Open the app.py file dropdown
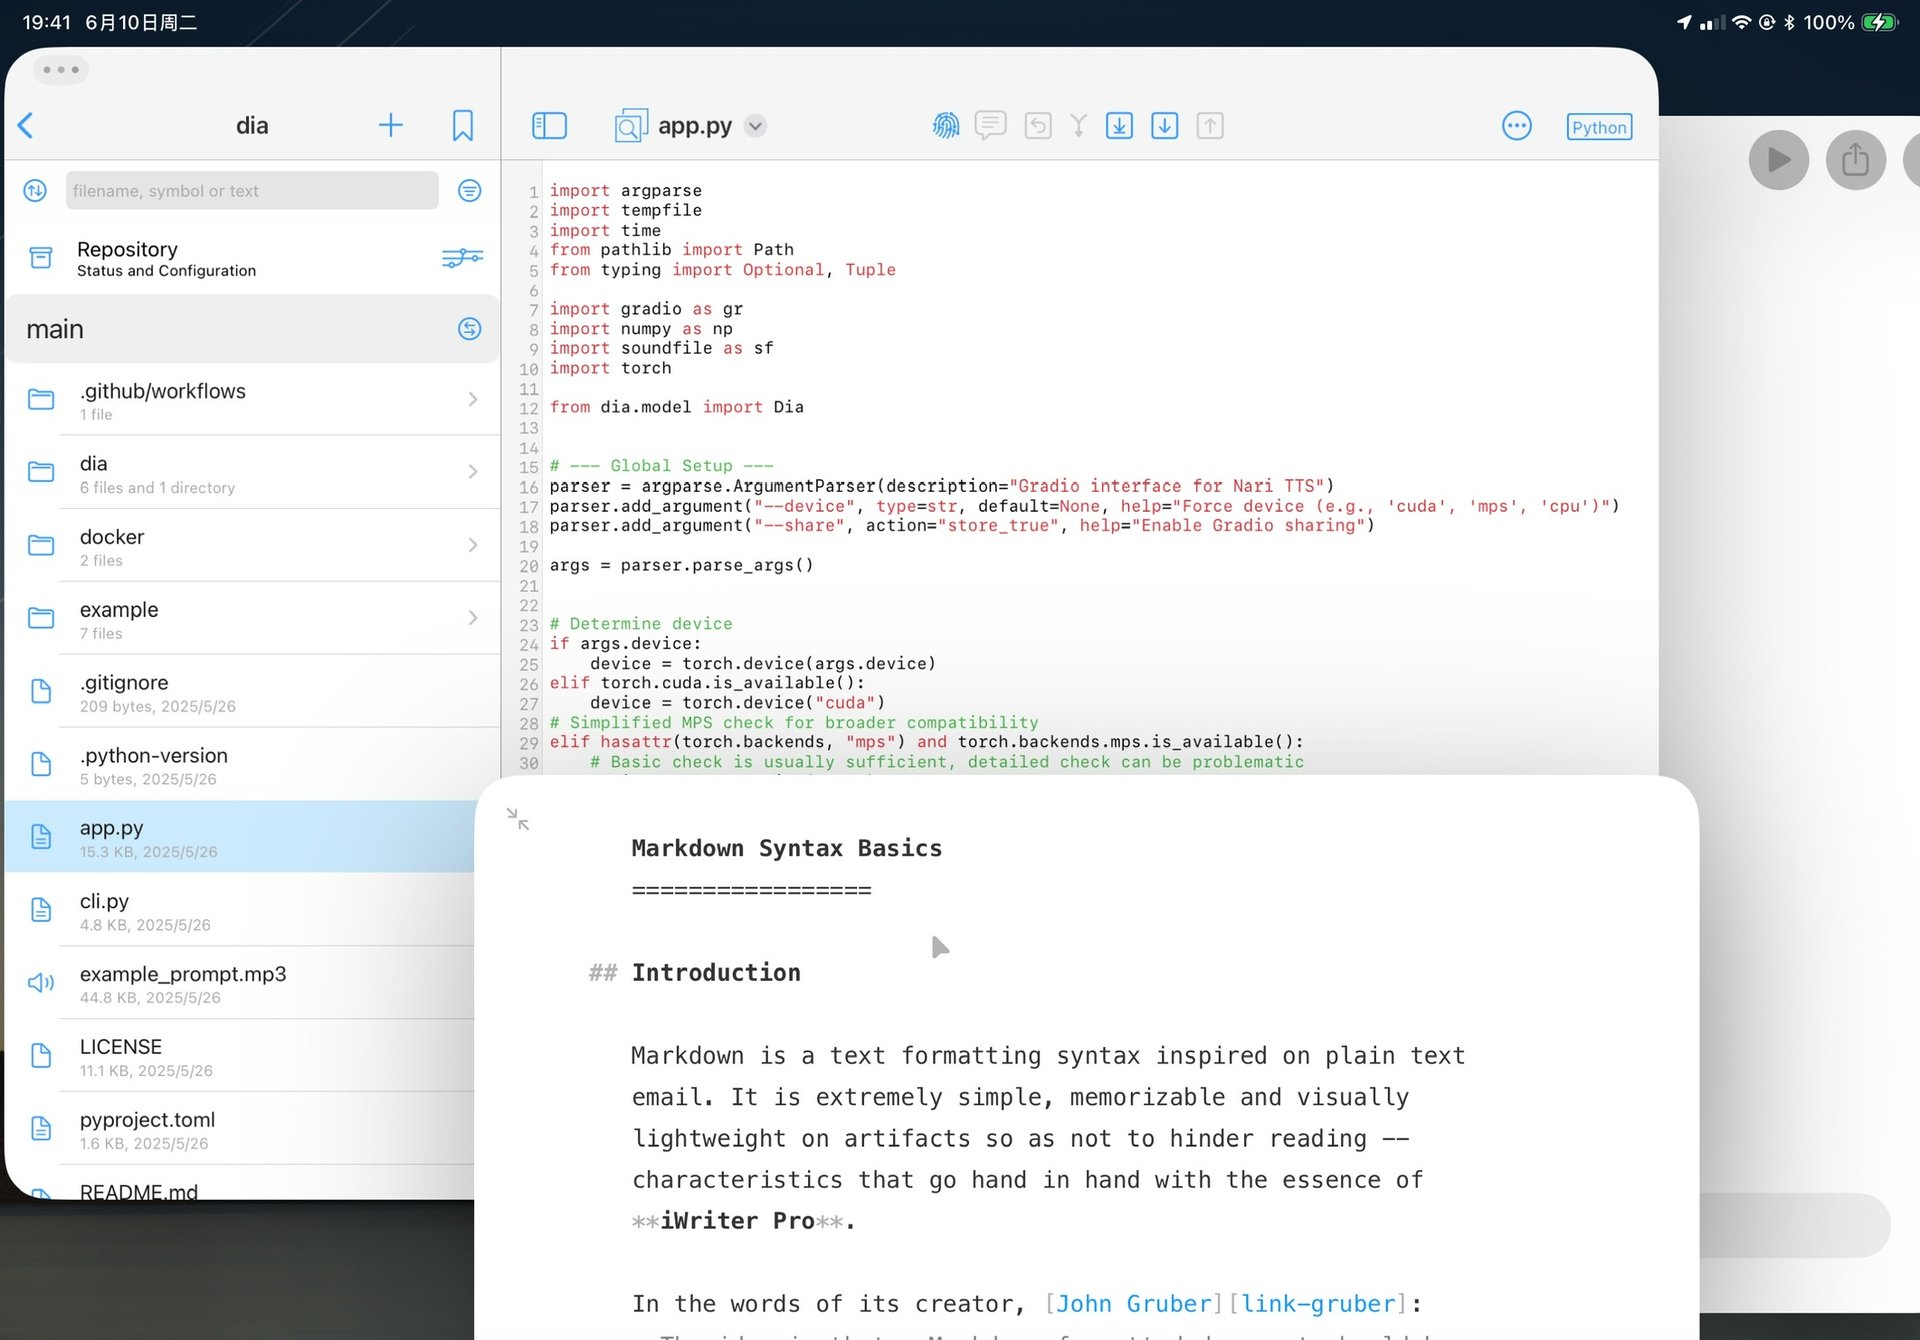The width and height of the screenshot is (1920, 1340). pyautogui.click(x=756, y=126)
